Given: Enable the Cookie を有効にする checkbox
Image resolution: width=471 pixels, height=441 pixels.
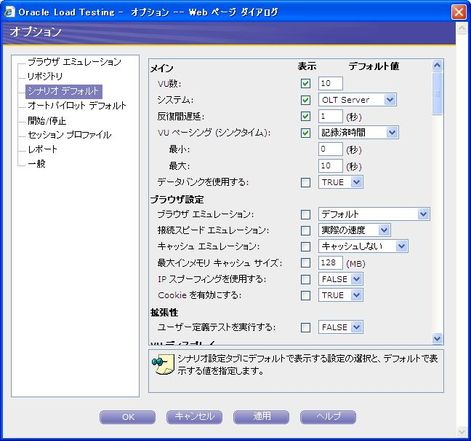Looking at the screenshot, I should (305, 295).
